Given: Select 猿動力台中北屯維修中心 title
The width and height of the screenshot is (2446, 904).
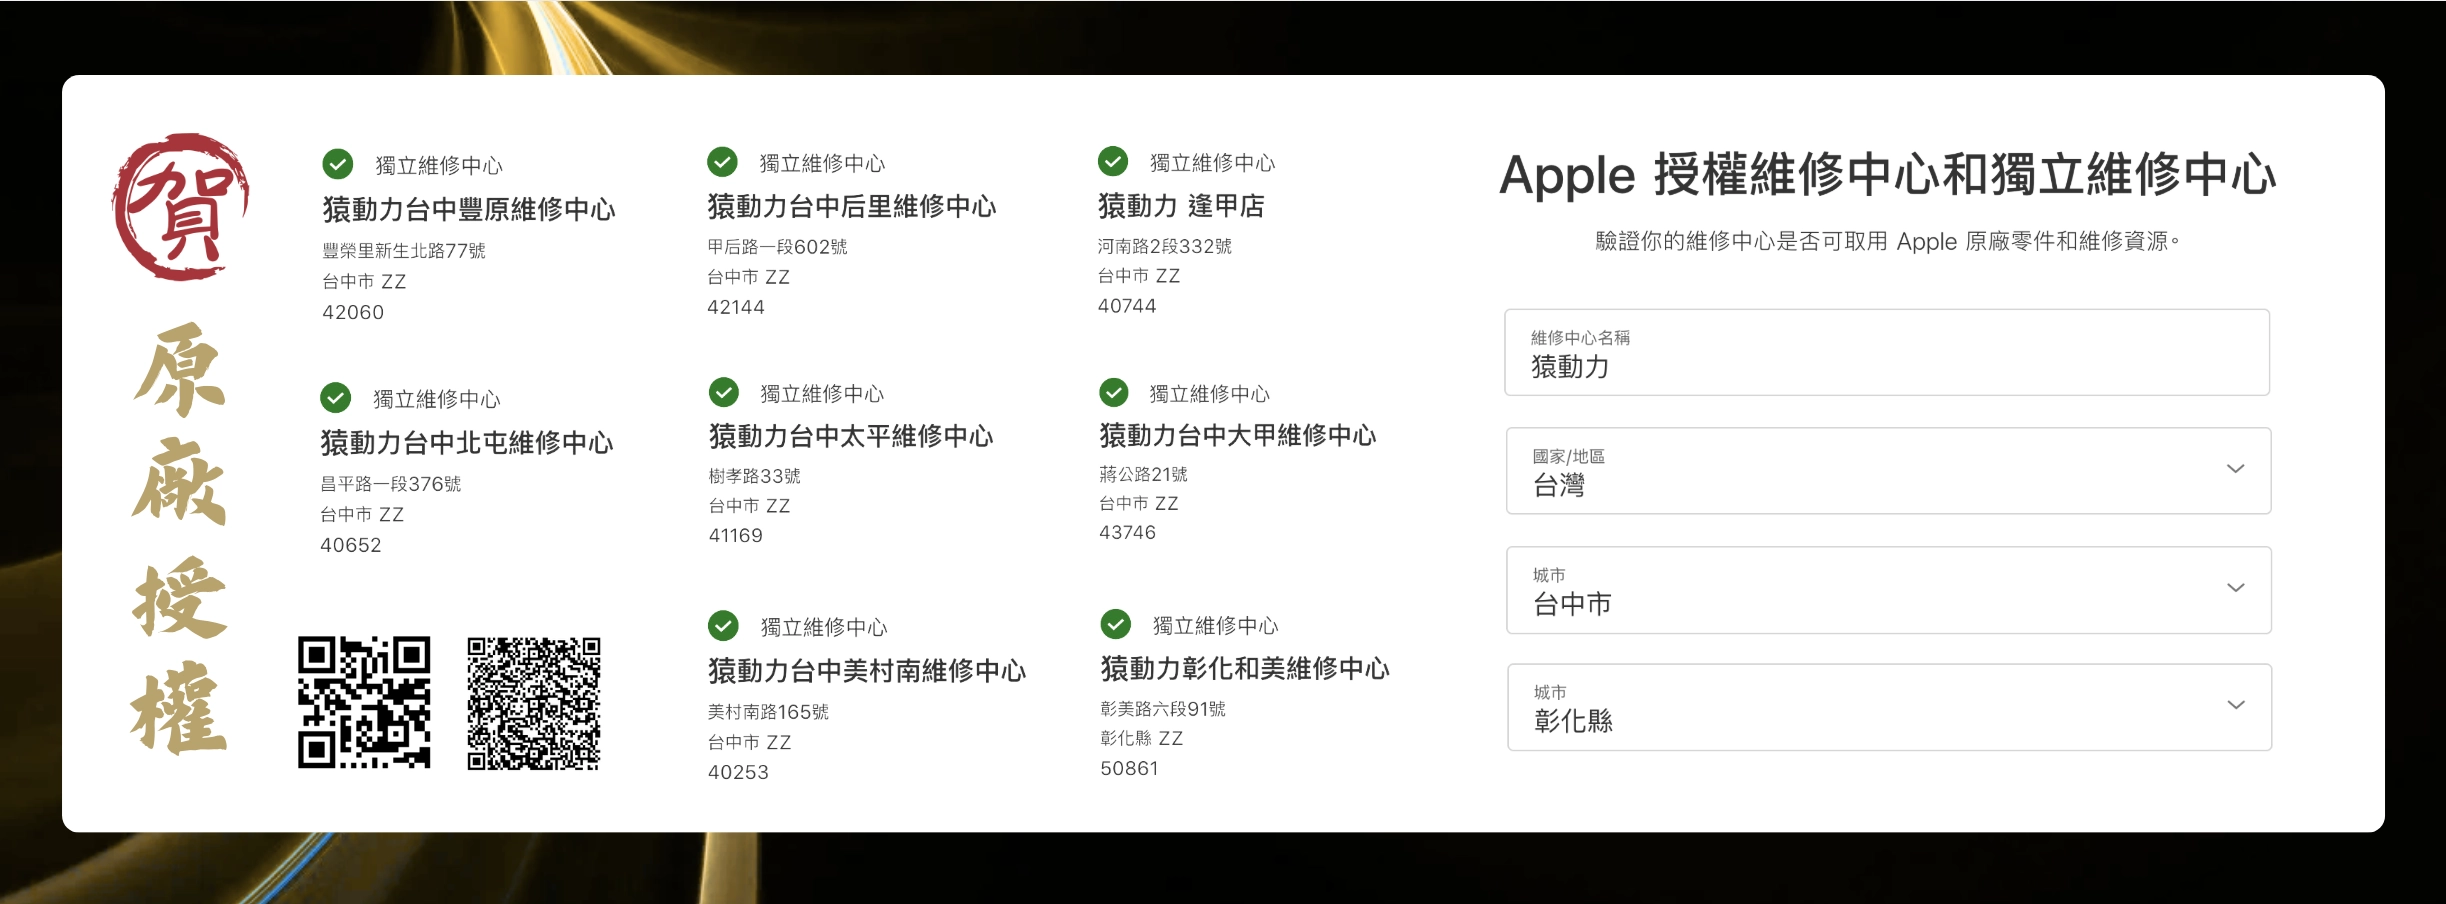Looking at the screenshot, I should [x=467, y=442].
